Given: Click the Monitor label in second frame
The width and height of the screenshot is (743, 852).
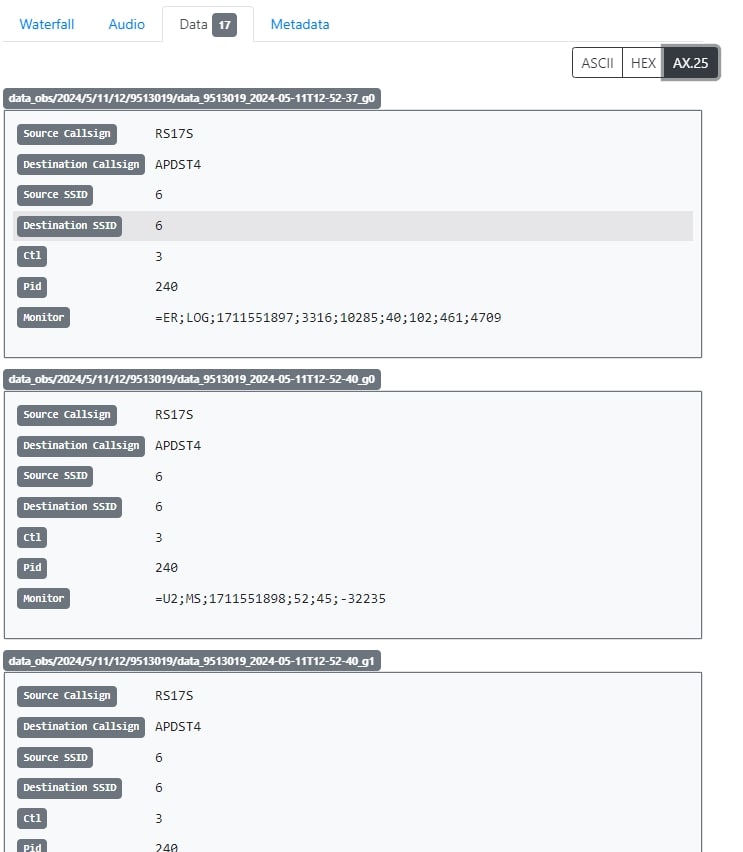Looking at the screenshot, I should pyautogui.click(x=43, y=599).
